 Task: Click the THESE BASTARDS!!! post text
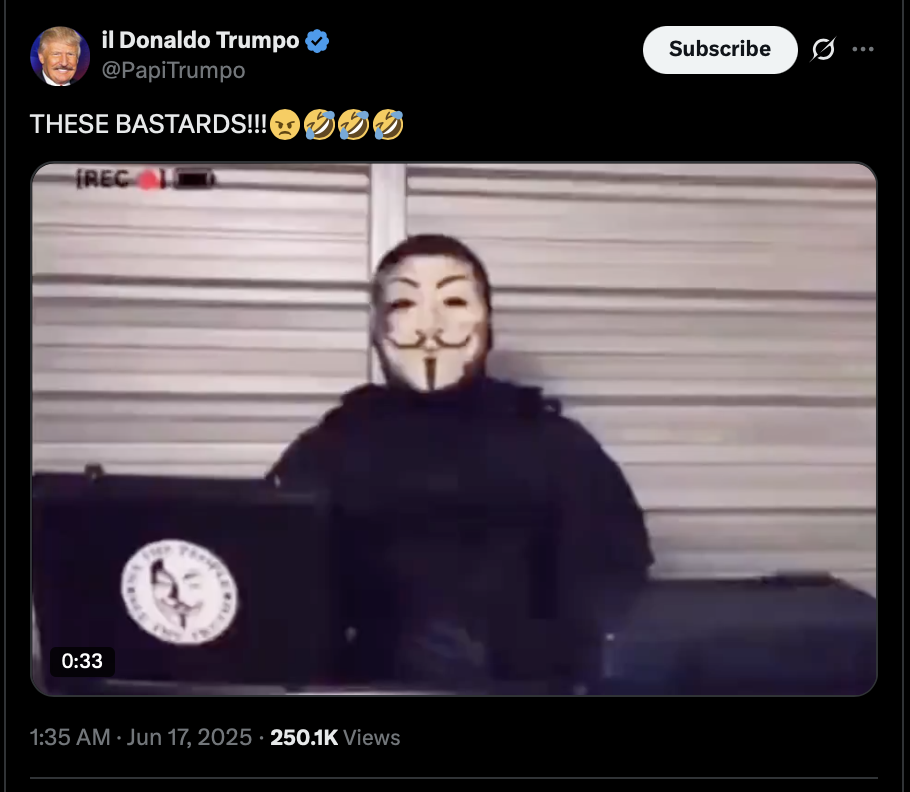pos(149,124)
